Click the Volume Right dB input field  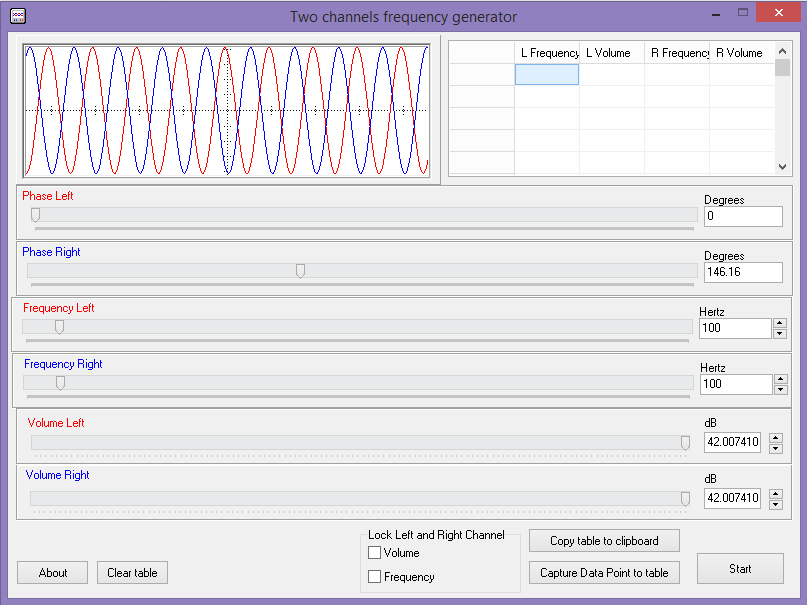[732, 499]
